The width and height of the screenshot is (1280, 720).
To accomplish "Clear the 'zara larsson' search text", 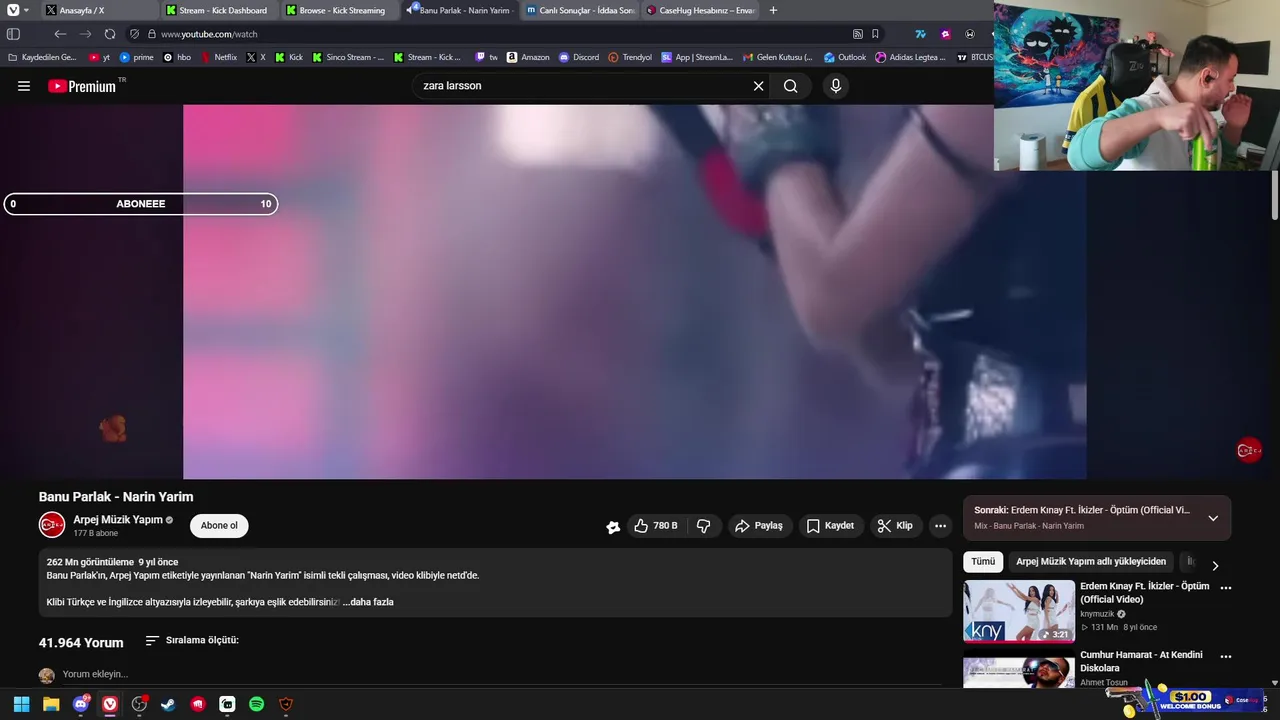I will [758, 86].
